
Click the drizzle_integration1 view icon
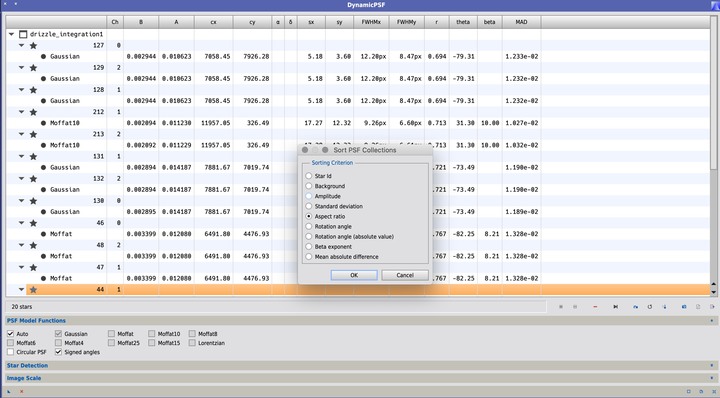[23, 34]
